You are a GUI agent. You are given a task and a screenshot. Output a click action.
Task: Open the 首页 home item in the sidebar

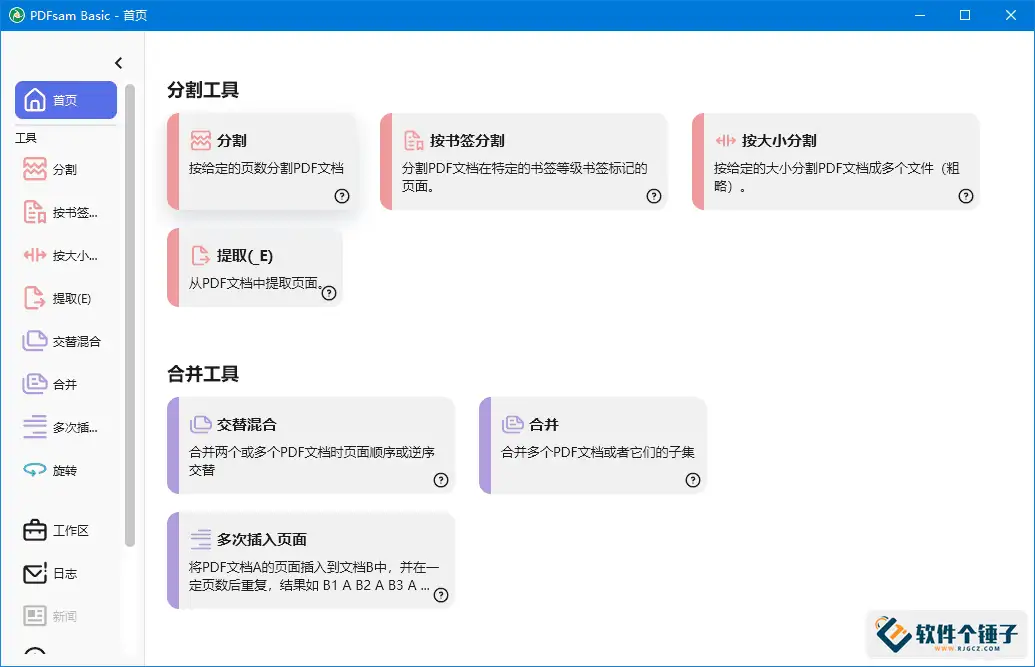point(66,100)
